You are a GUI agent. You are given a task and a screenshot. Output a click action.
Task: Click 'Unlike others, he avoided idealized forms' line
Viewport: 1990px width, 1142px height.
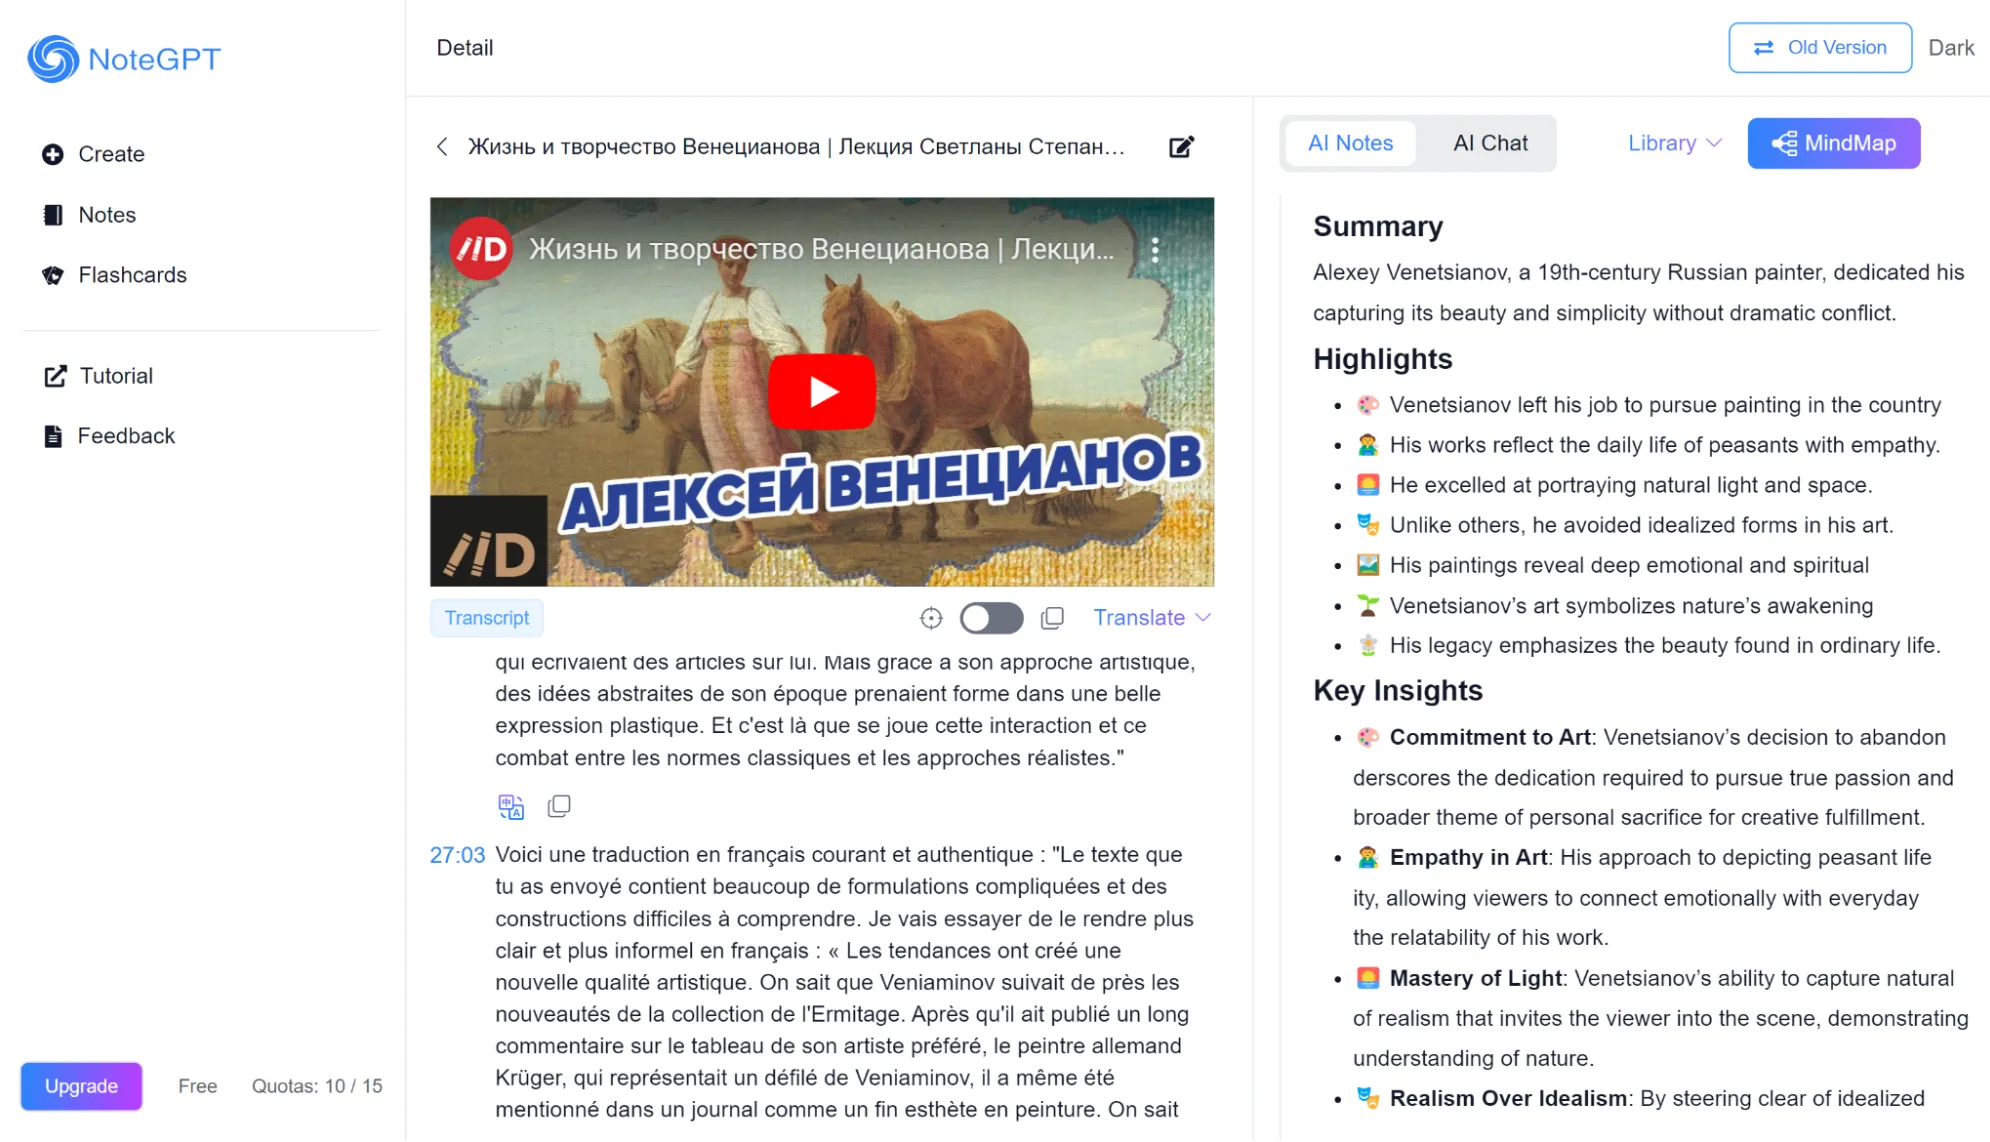pyautogui.click(x=1641, y=525)
